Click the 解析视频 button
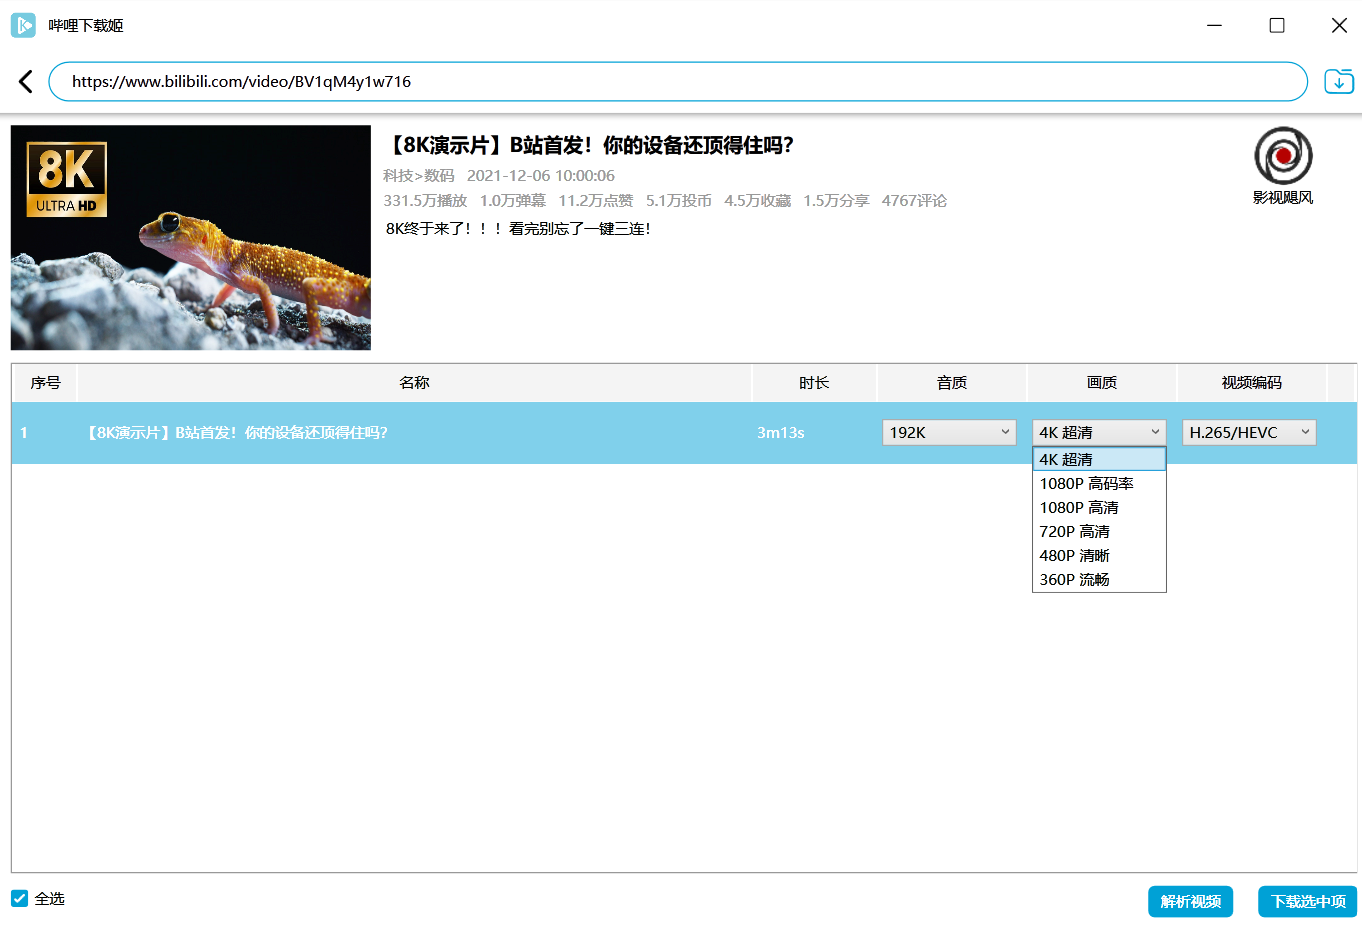This screenshot has width=1362, height=926. [x=1190, y=901]
